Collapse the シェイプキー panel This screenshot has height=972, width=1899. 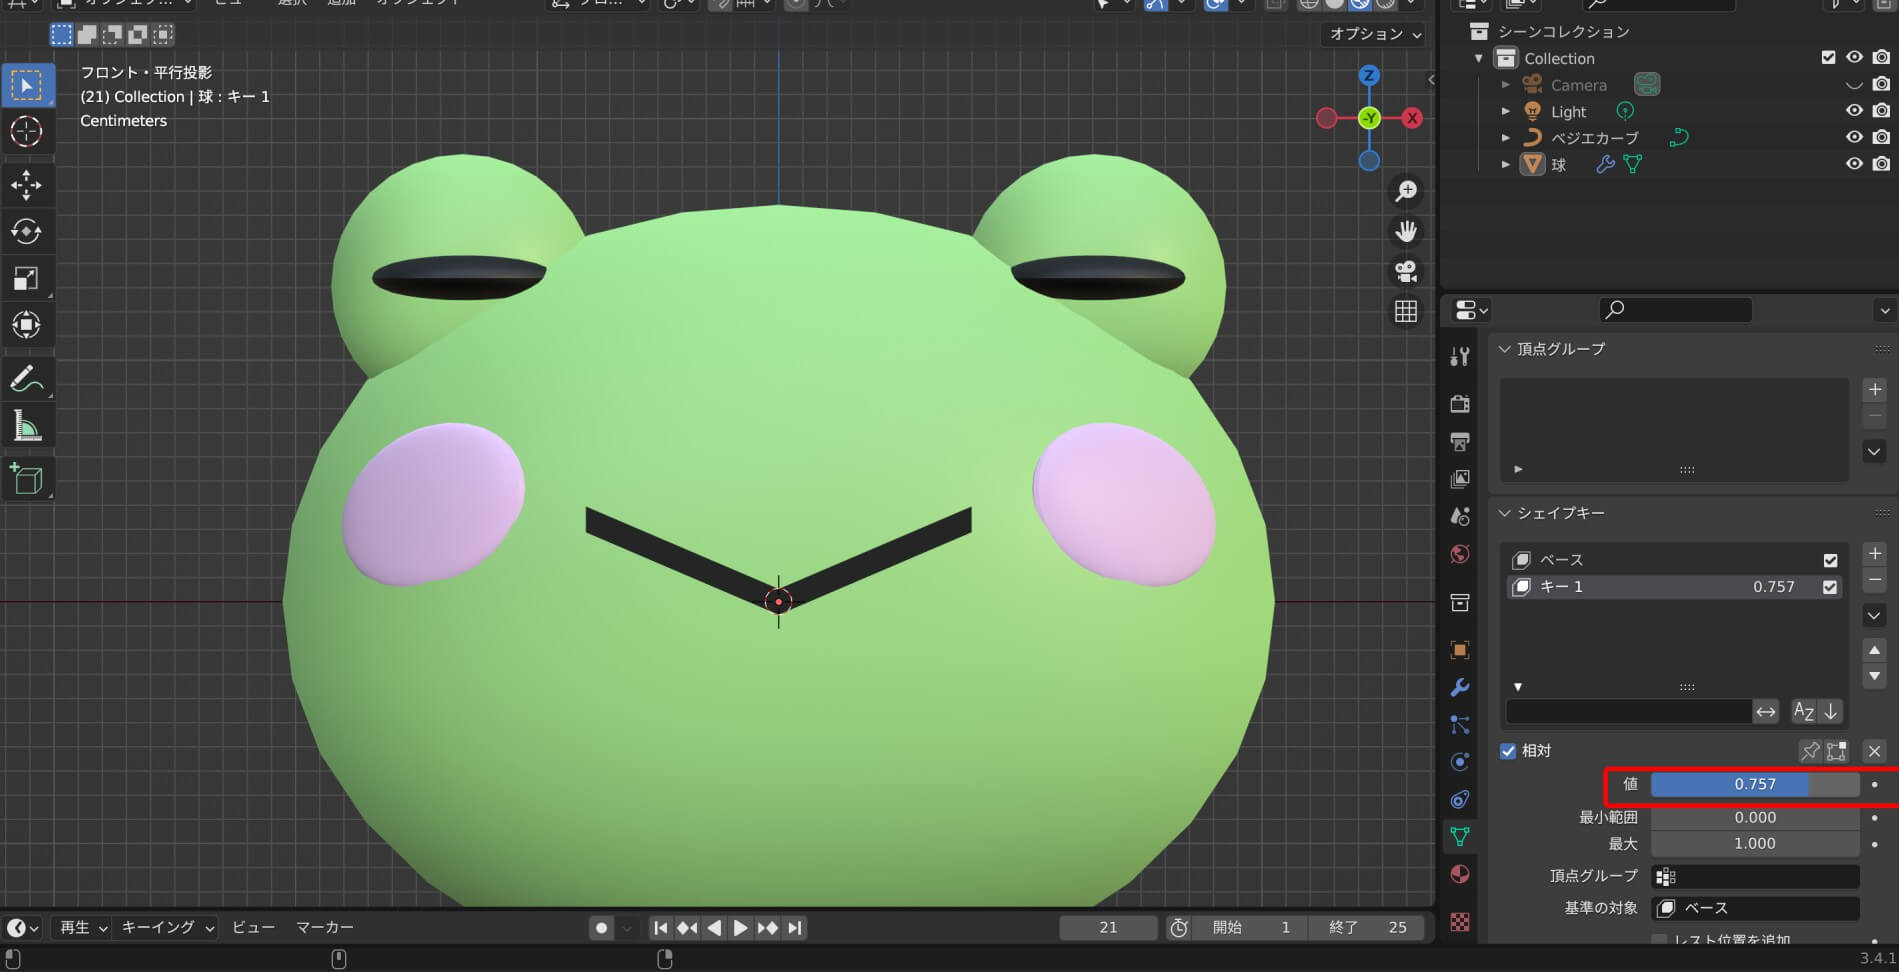[x=1505, y=513]
